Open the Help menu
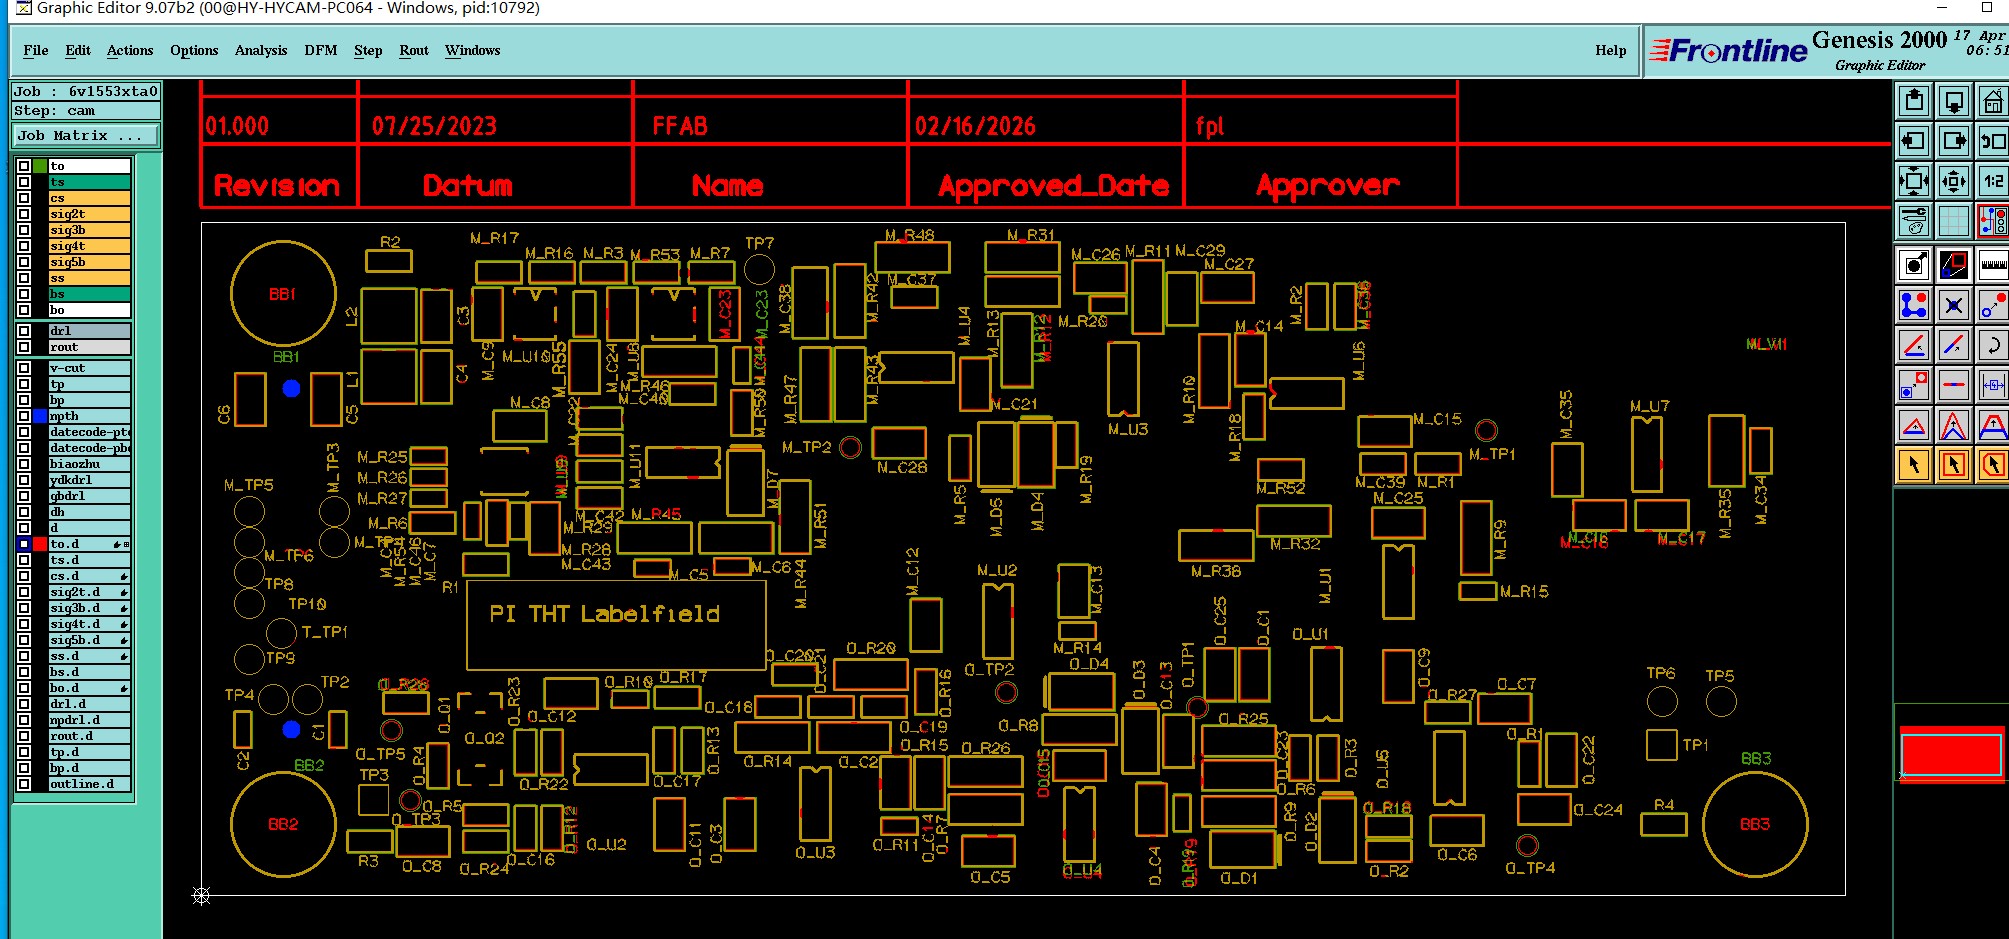Image resolution: width=2009 pixels, height=939 pixels. (1611, 50)
